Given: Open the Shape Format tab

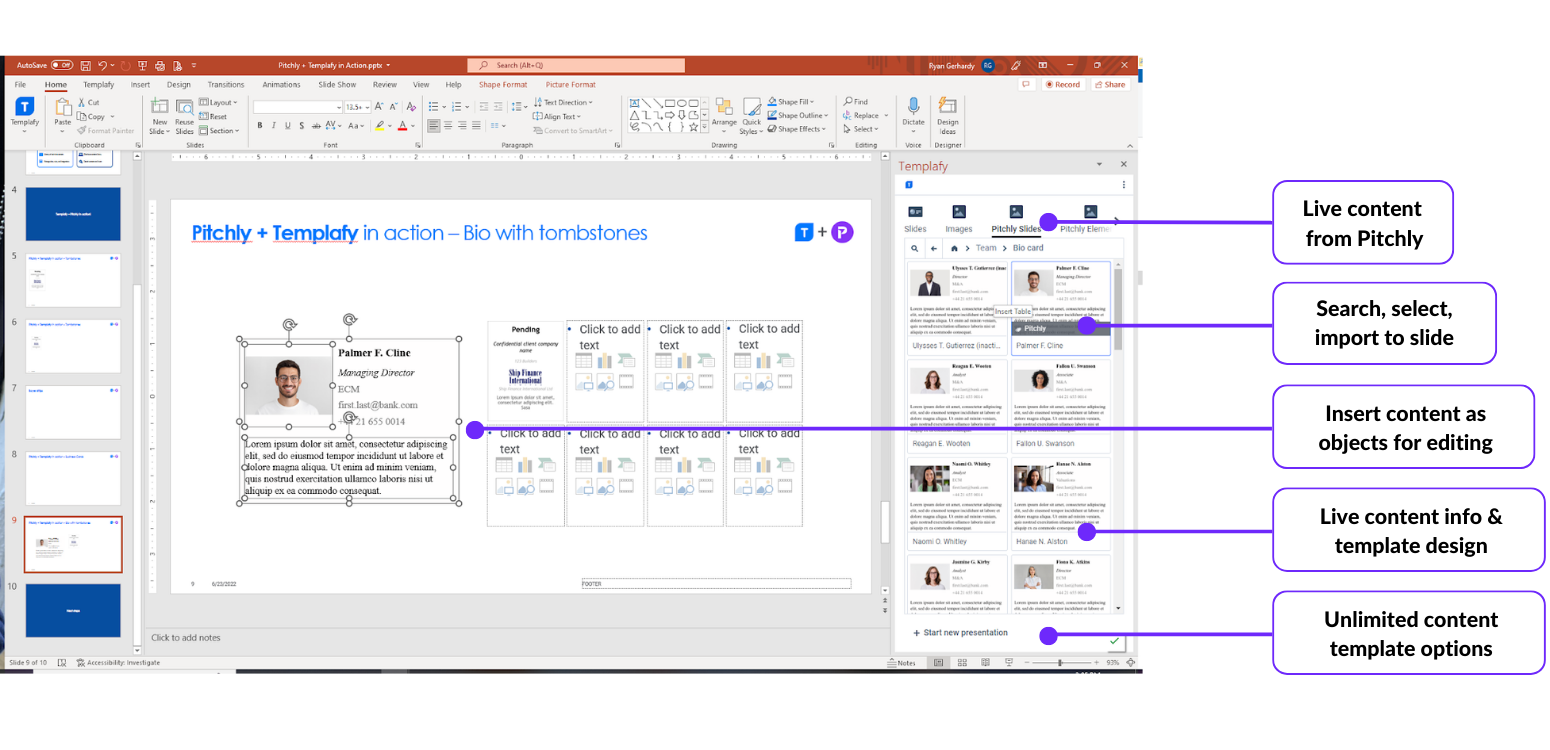Looking at the screenshot, I should [503, 85].
